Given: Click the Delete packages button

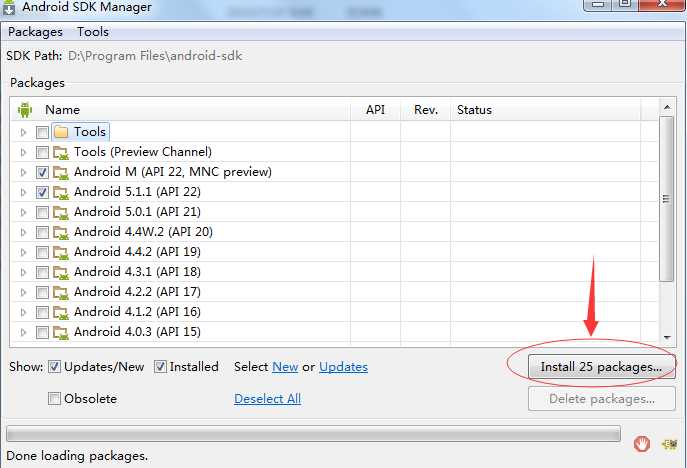Looking at the screenshot, I should tap(602, 399).
